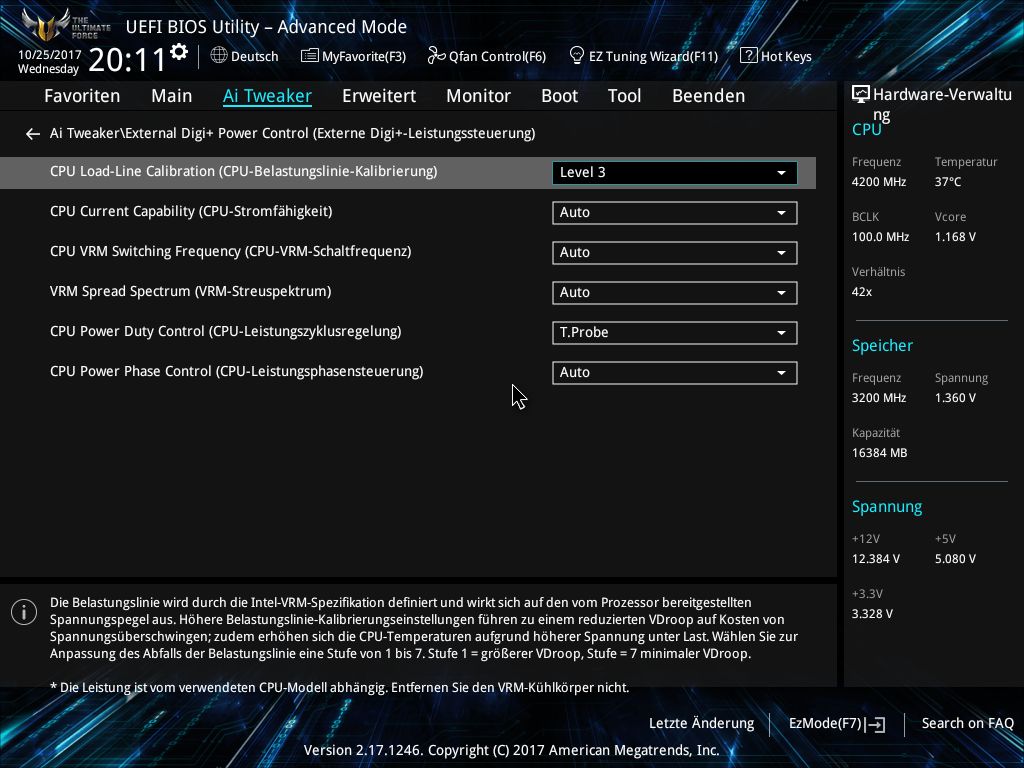Click the Hardware-Verwaltung monitor icon

861,95
